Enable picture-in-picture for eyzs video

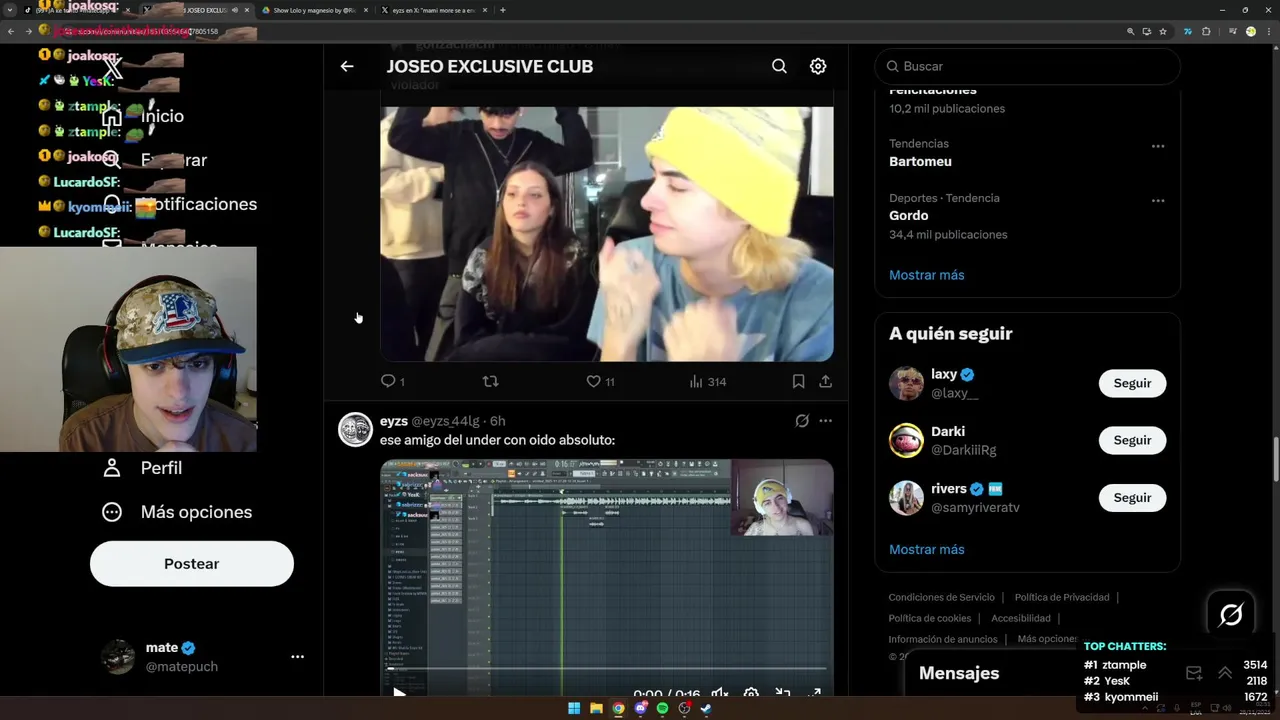pyautogui.click(x=783, y=693)
